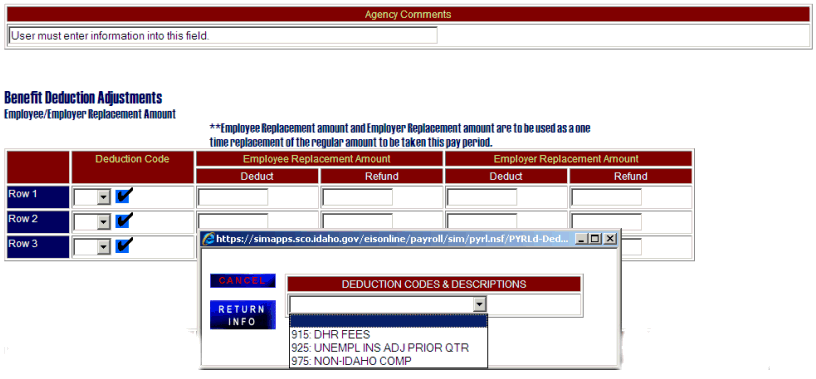Click Row 1 Employee Deduct field
816x379 pixels.
click(x=233, y=197)
